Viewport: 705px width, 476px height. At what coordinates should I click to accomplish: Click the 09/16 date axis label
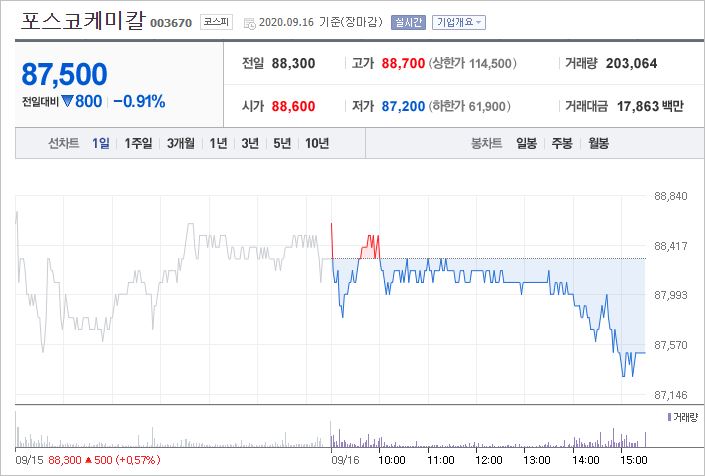pos(345,460)
